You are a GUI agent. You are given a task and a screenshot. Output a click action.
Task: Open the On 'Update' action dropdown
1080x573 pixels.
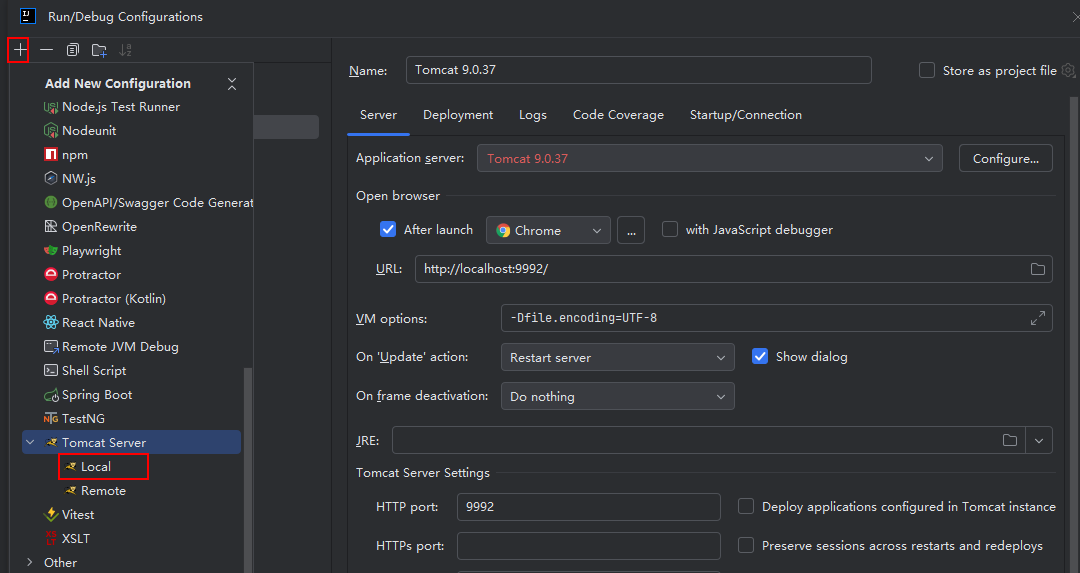coord(618,357)
